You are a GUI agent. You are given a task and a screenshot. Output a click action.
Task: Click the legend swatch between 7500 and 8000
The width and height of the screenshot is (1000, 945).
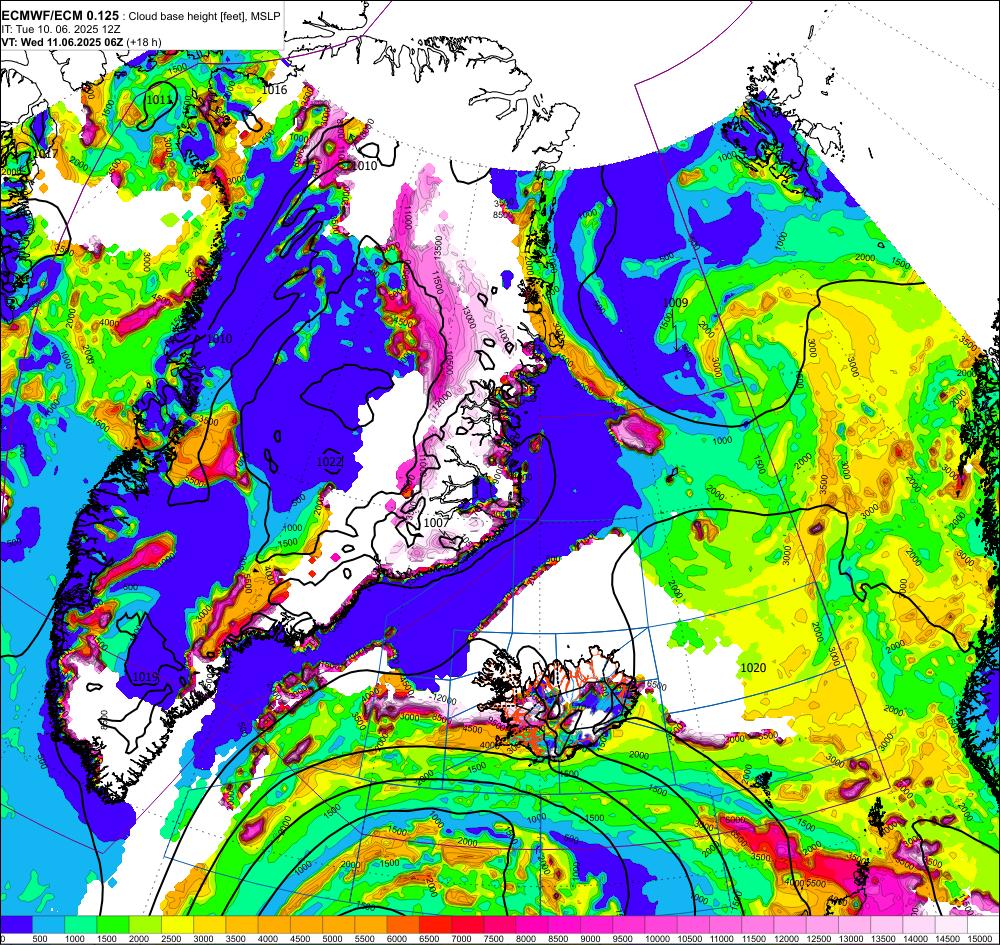499,925
